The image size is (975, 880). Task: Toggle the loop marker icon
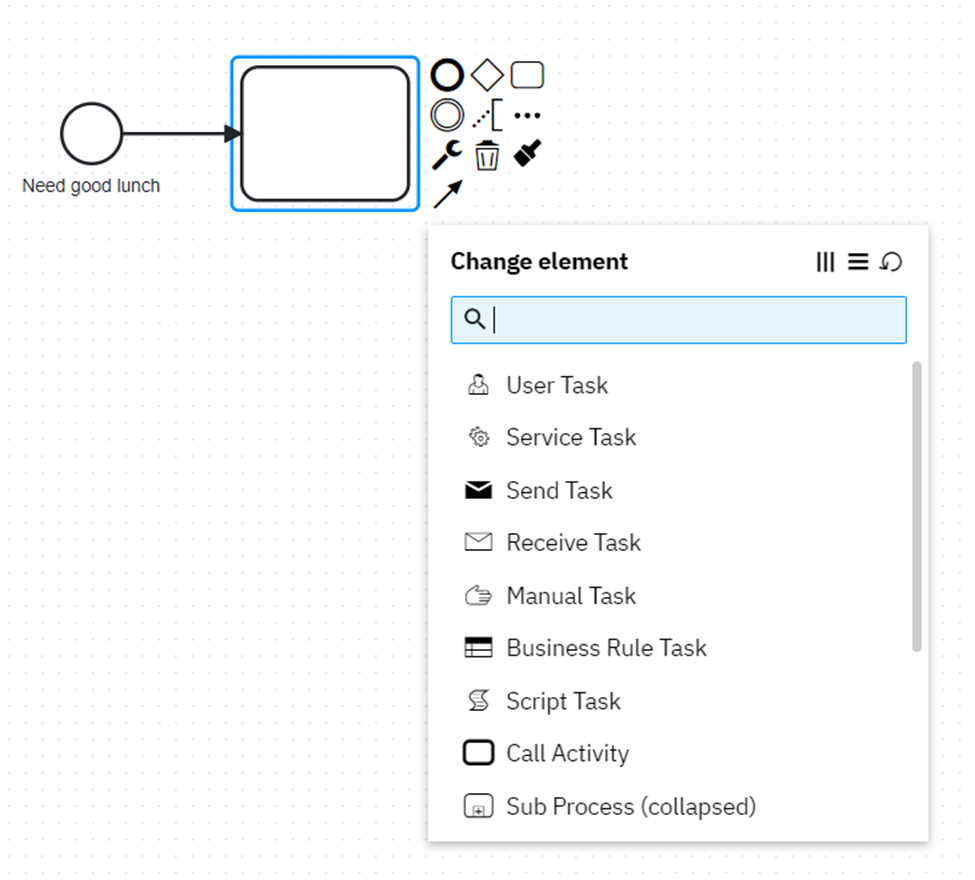891,262
